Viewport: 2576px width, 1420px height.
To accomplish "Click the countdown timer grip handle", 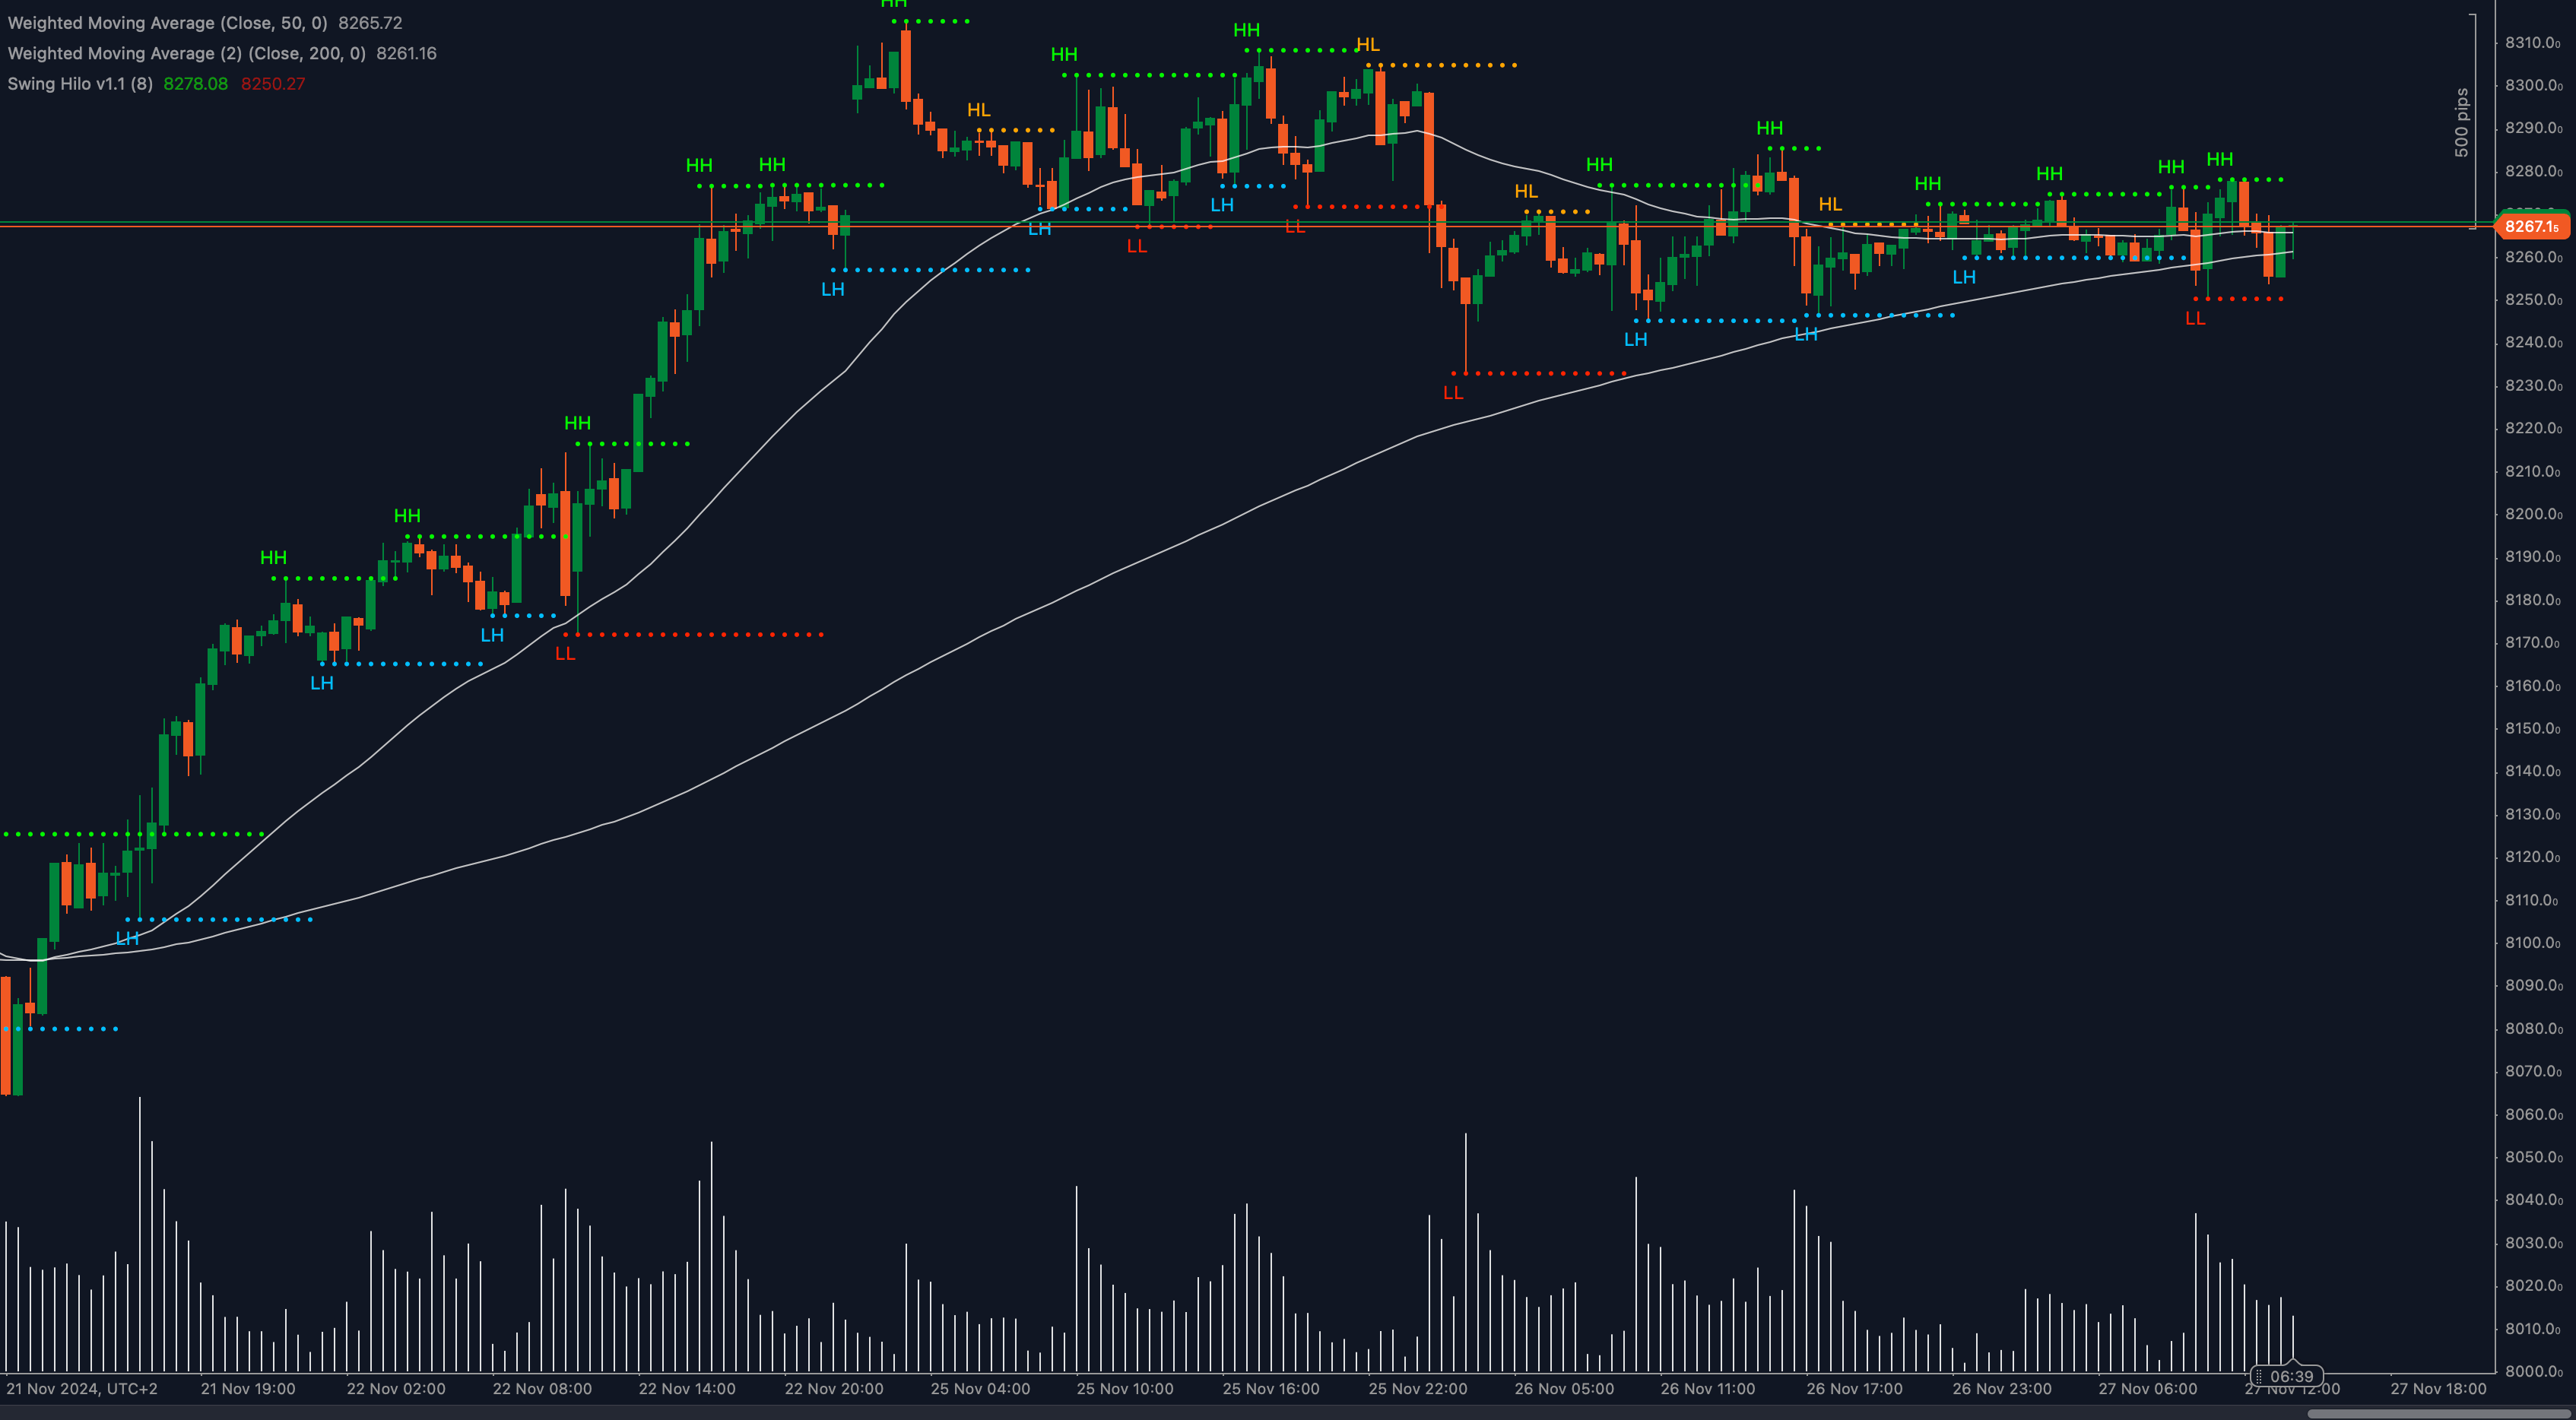I will [x=2258, y=1376].
